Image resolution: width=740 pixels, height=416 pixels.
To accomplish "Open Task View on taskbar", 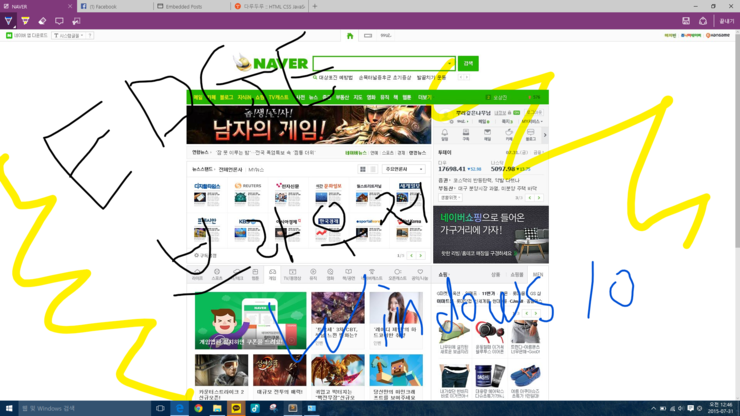I will [x=160, y=408].
